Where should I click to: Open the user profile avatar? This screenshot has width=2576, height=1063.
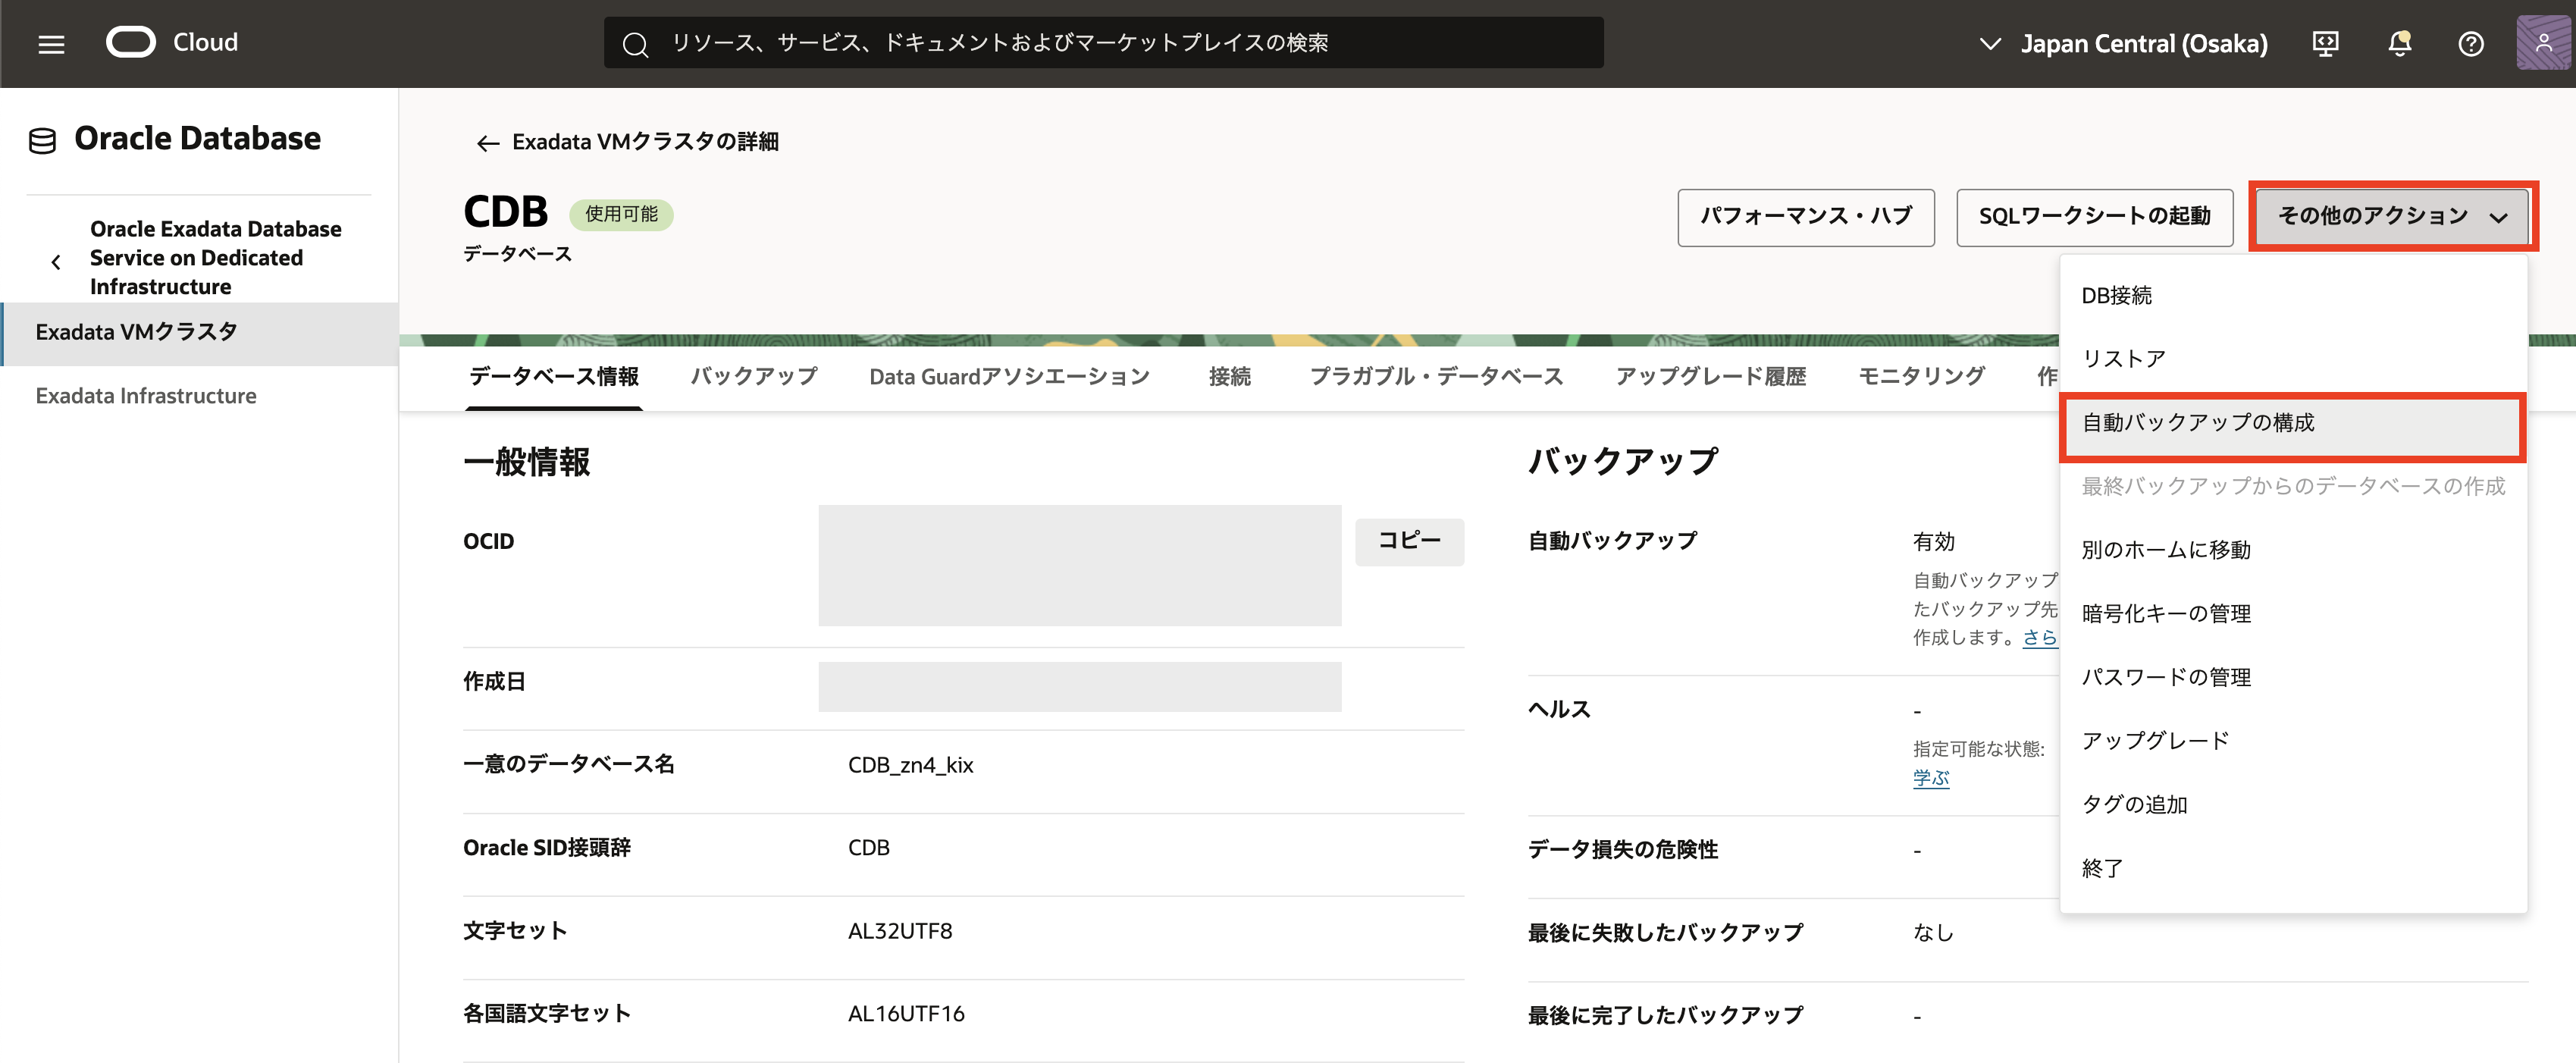(x=2543, y=44)
